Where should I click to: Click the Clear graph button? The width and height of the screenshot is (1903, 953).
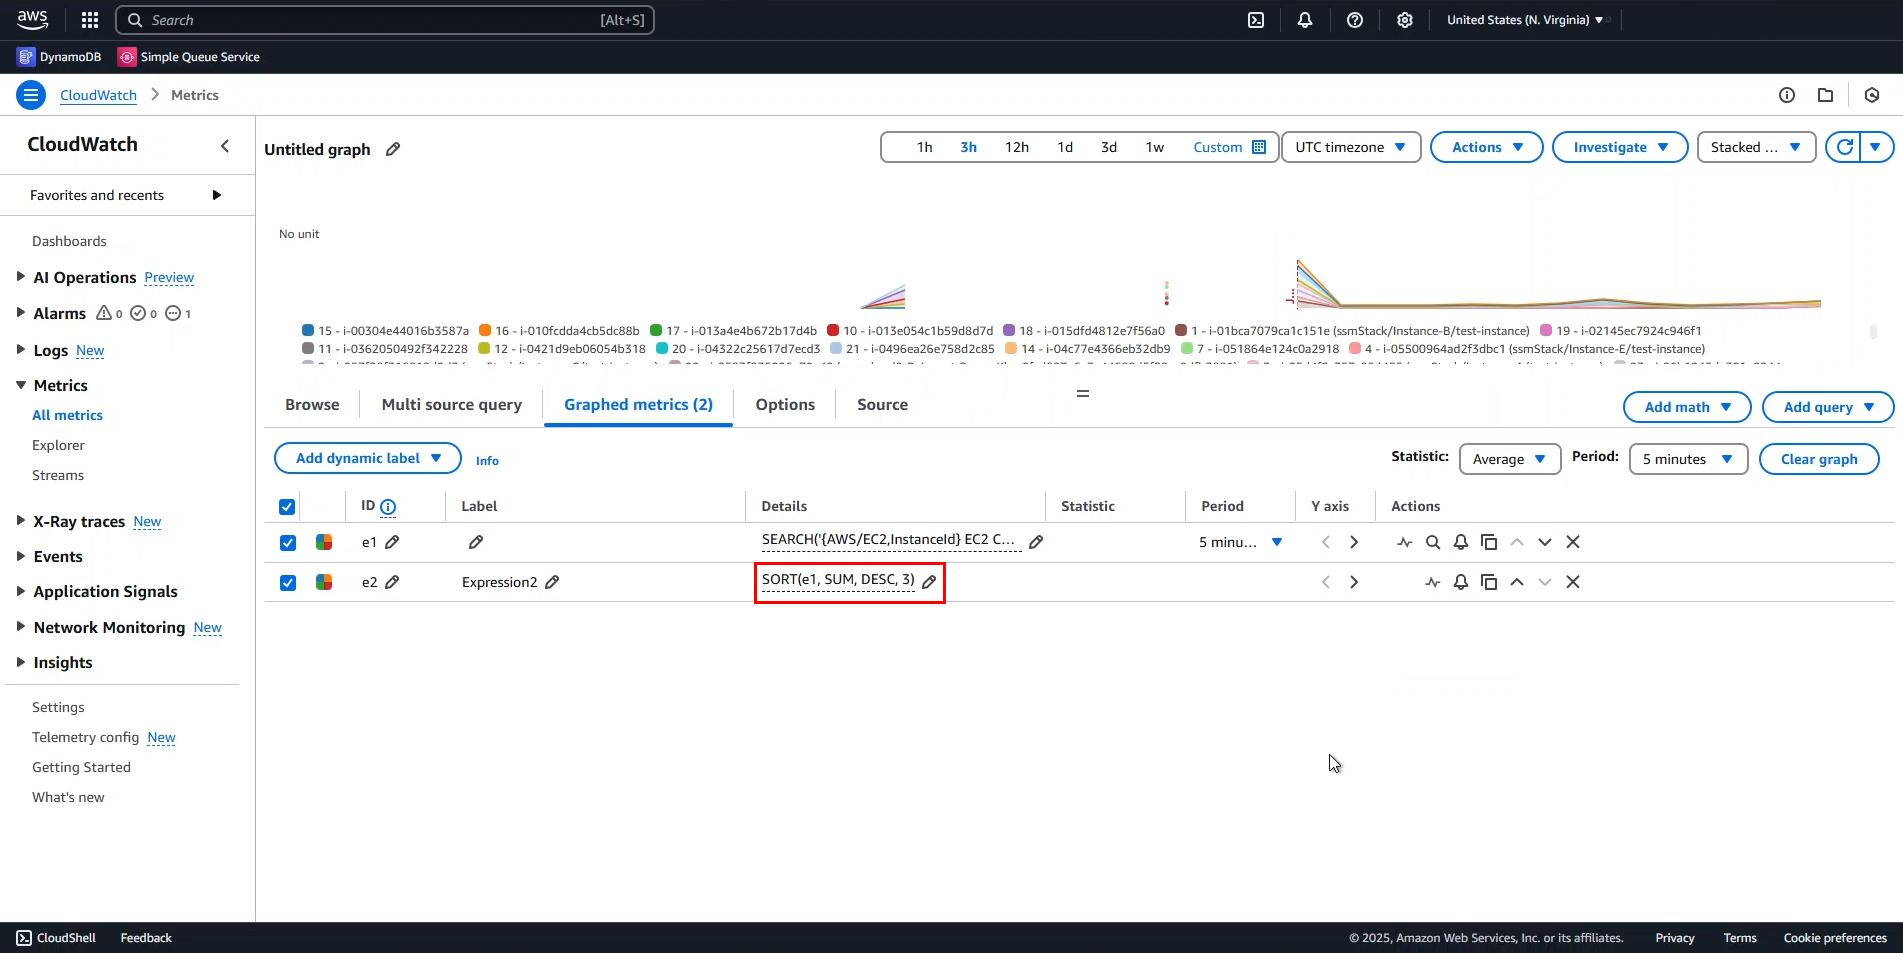pyautogui.click(x=1818, y=459)
